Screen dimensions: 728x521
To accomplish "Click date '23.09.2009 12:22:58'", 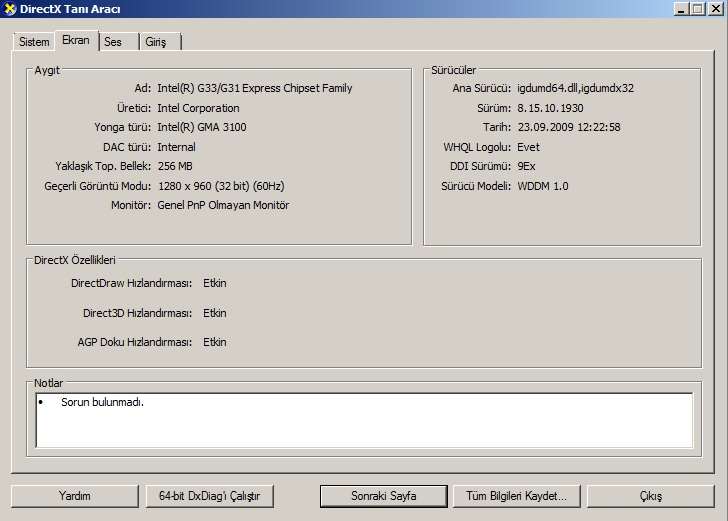I will click(x=569, y=127).
